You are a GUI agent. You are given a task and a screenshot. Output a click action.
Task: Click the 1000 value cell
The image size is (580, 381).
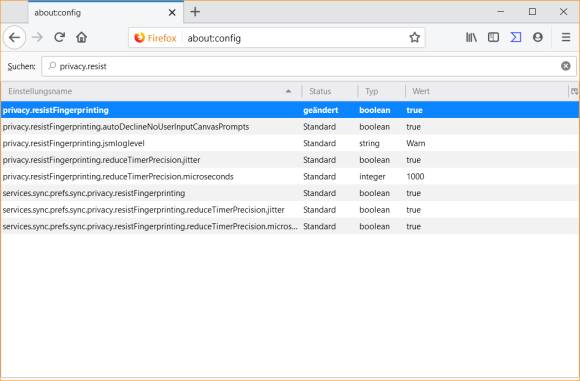[x=415, y=177]
